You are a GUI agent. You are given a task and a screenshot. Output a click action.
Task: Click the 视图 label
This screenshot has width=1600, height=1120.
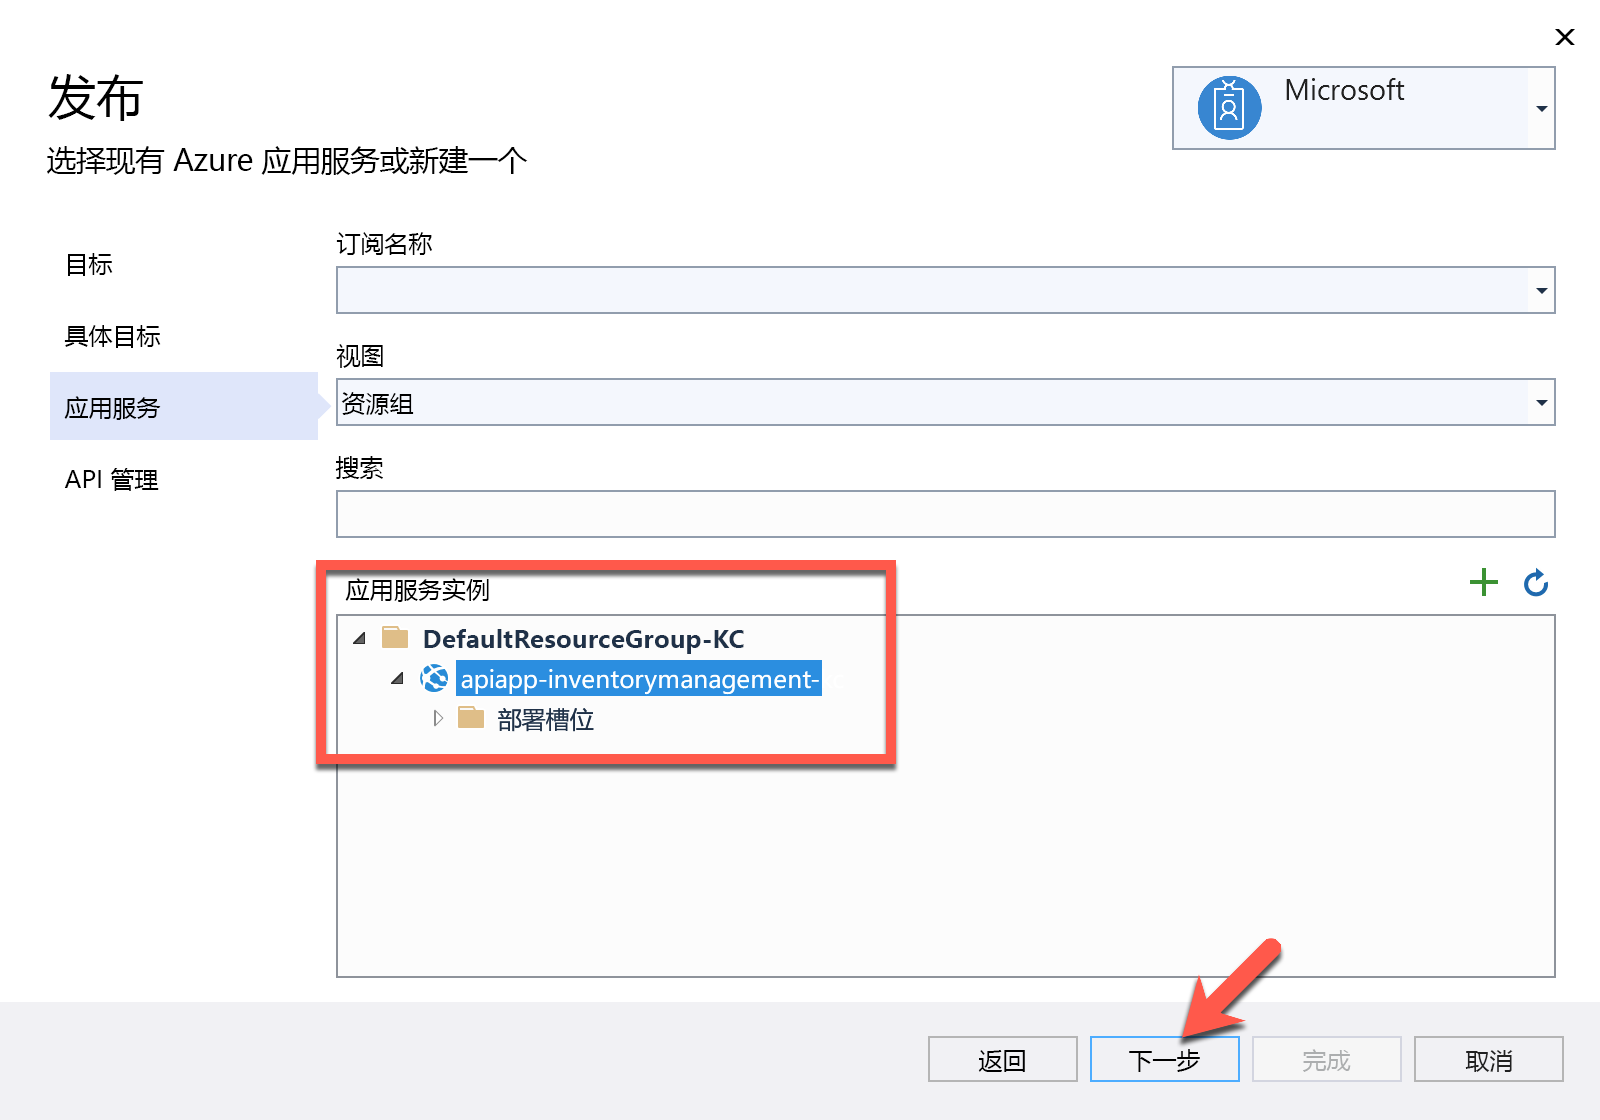click(360, 356)
